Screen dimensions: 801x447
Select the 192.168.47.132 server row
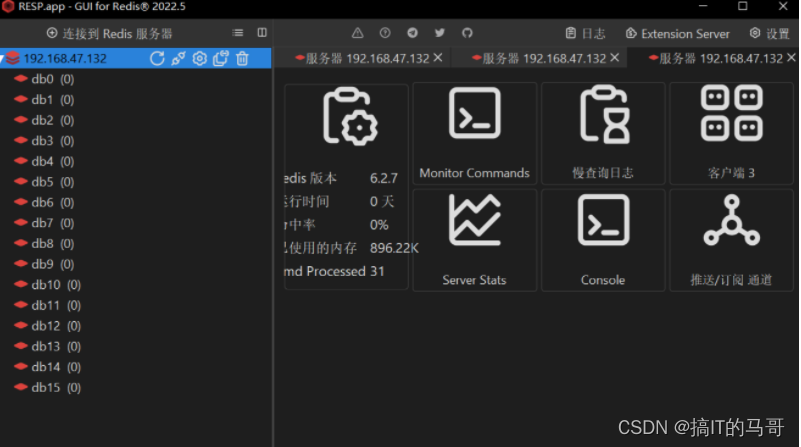[135, 58]
